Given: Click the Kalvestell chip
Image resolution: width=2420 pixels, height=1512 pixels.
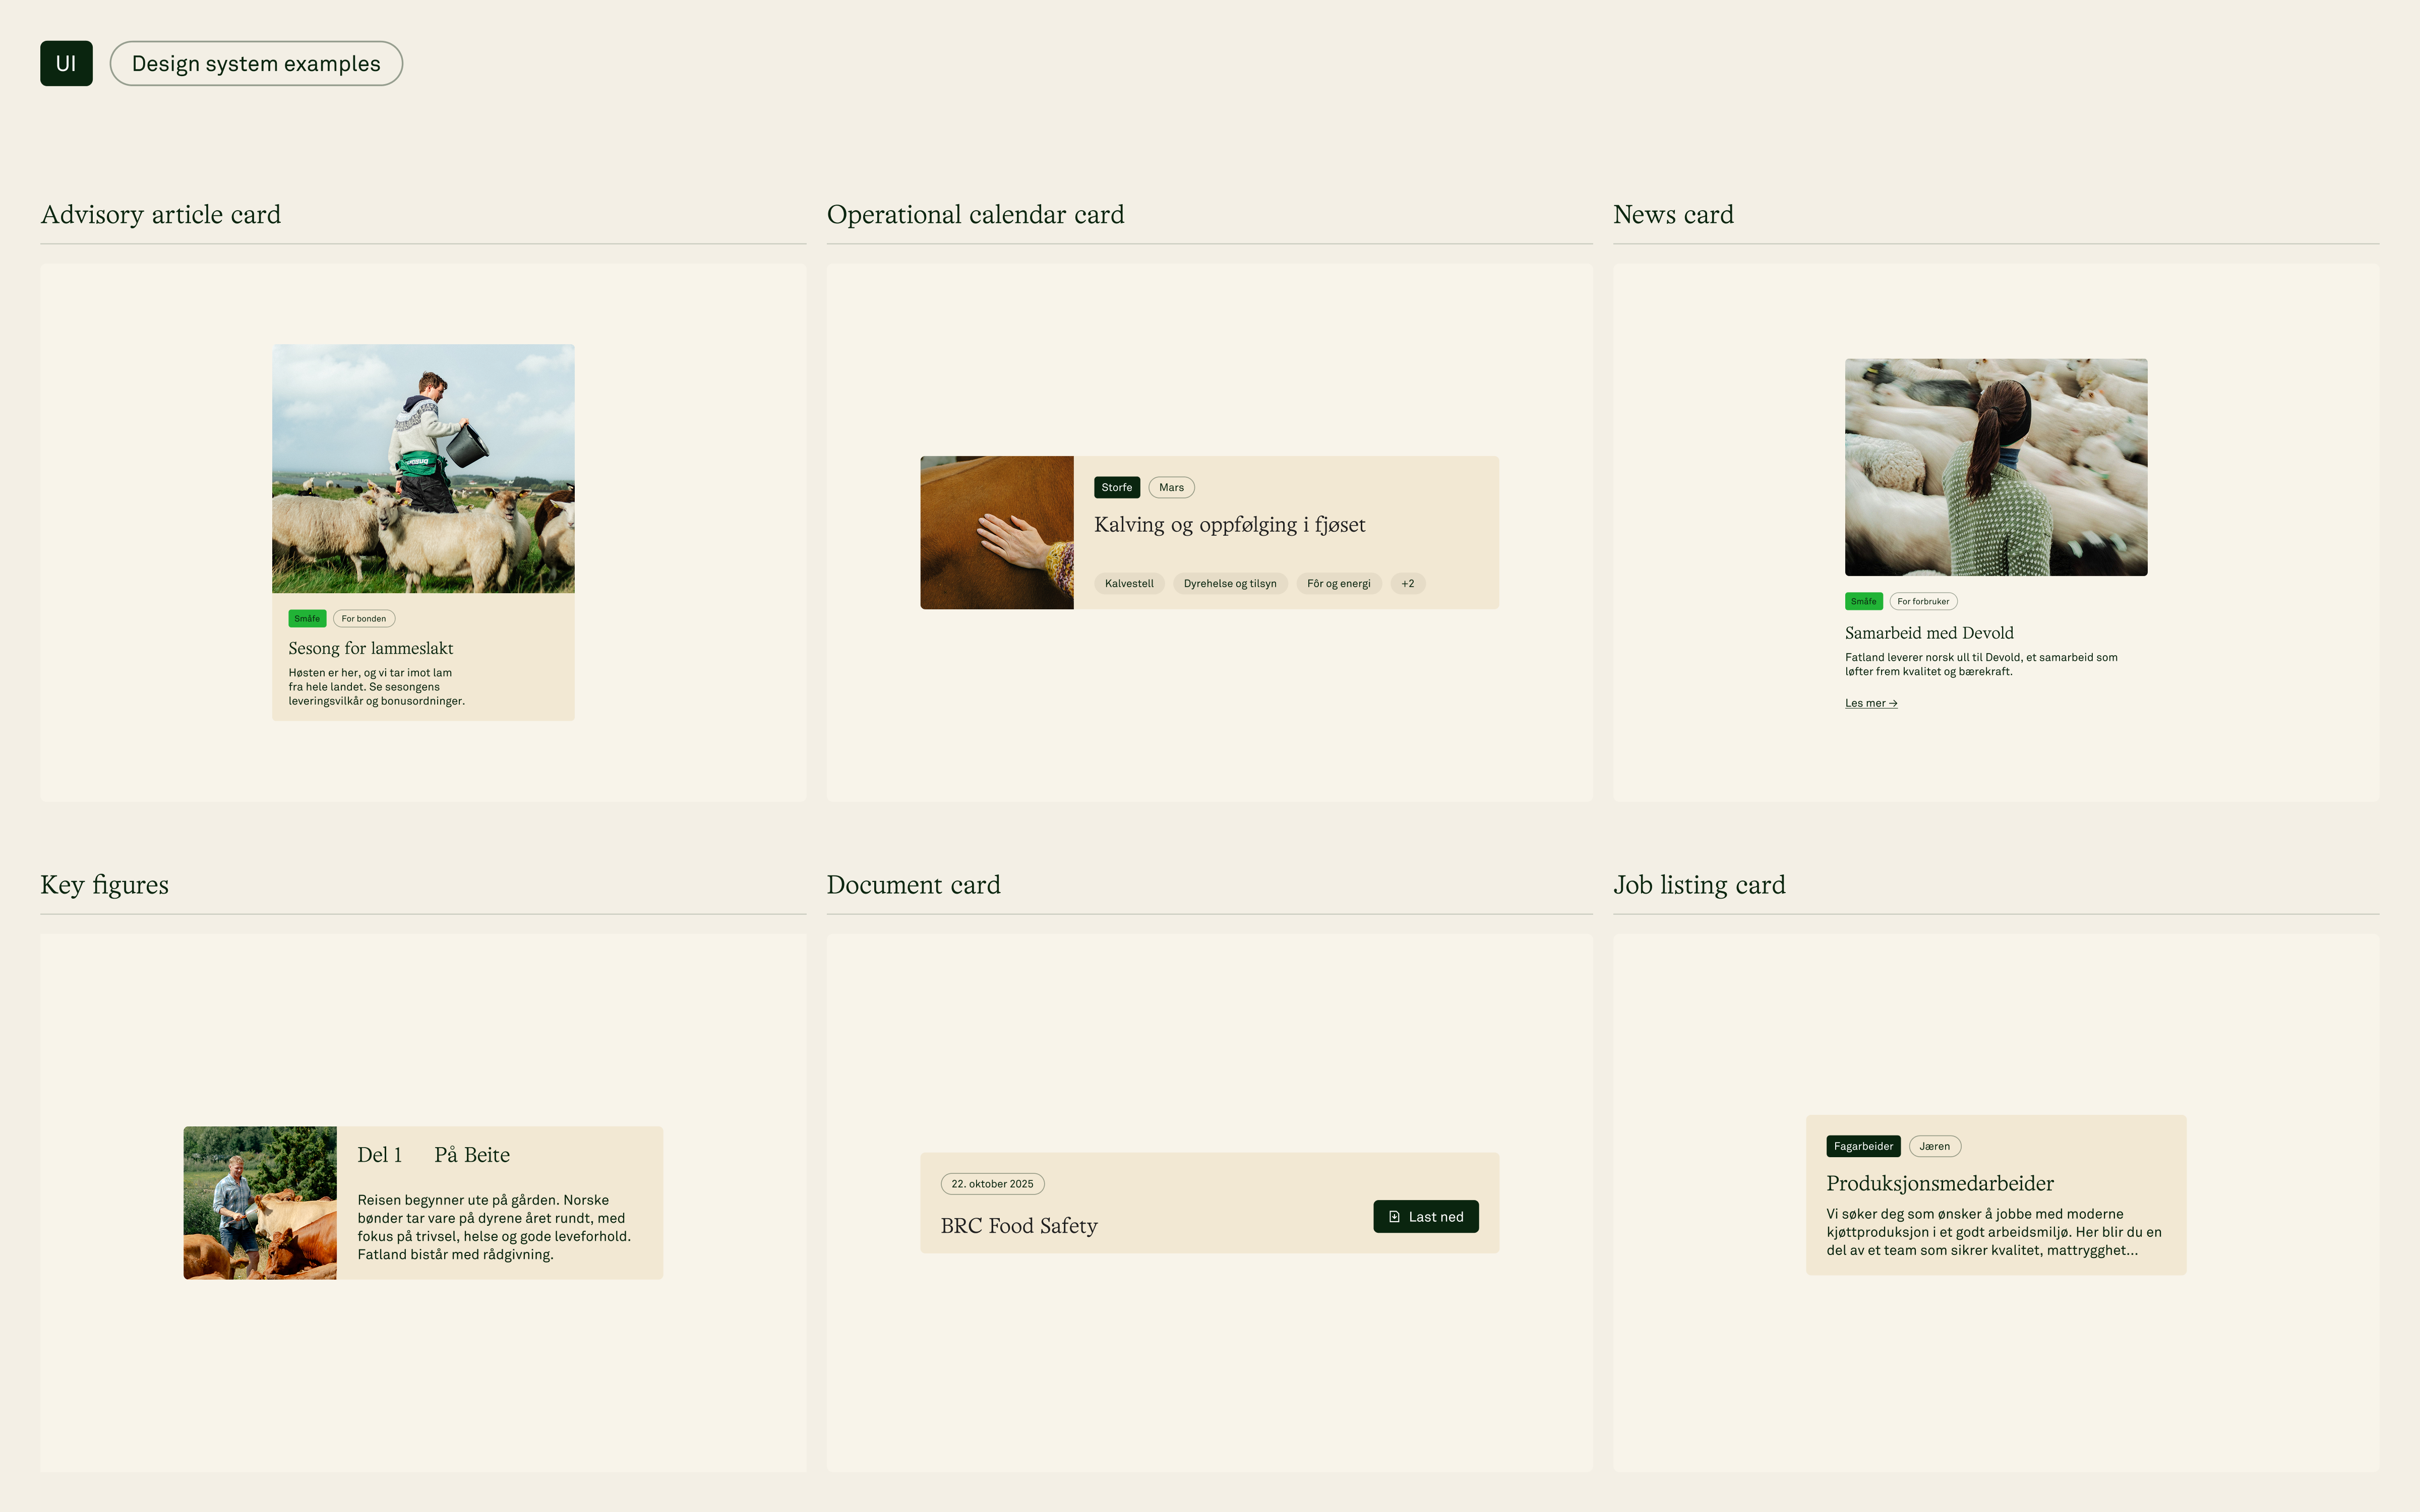Looking at the screenshot, I should (x=1128, y=584).
